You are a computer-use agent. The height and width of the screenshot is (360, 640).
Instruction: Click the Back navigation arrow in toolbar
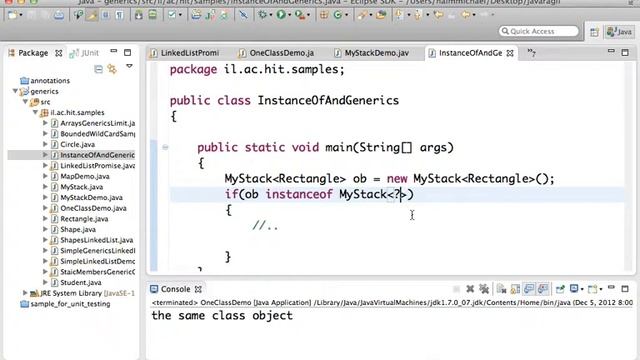coord(465,15)
